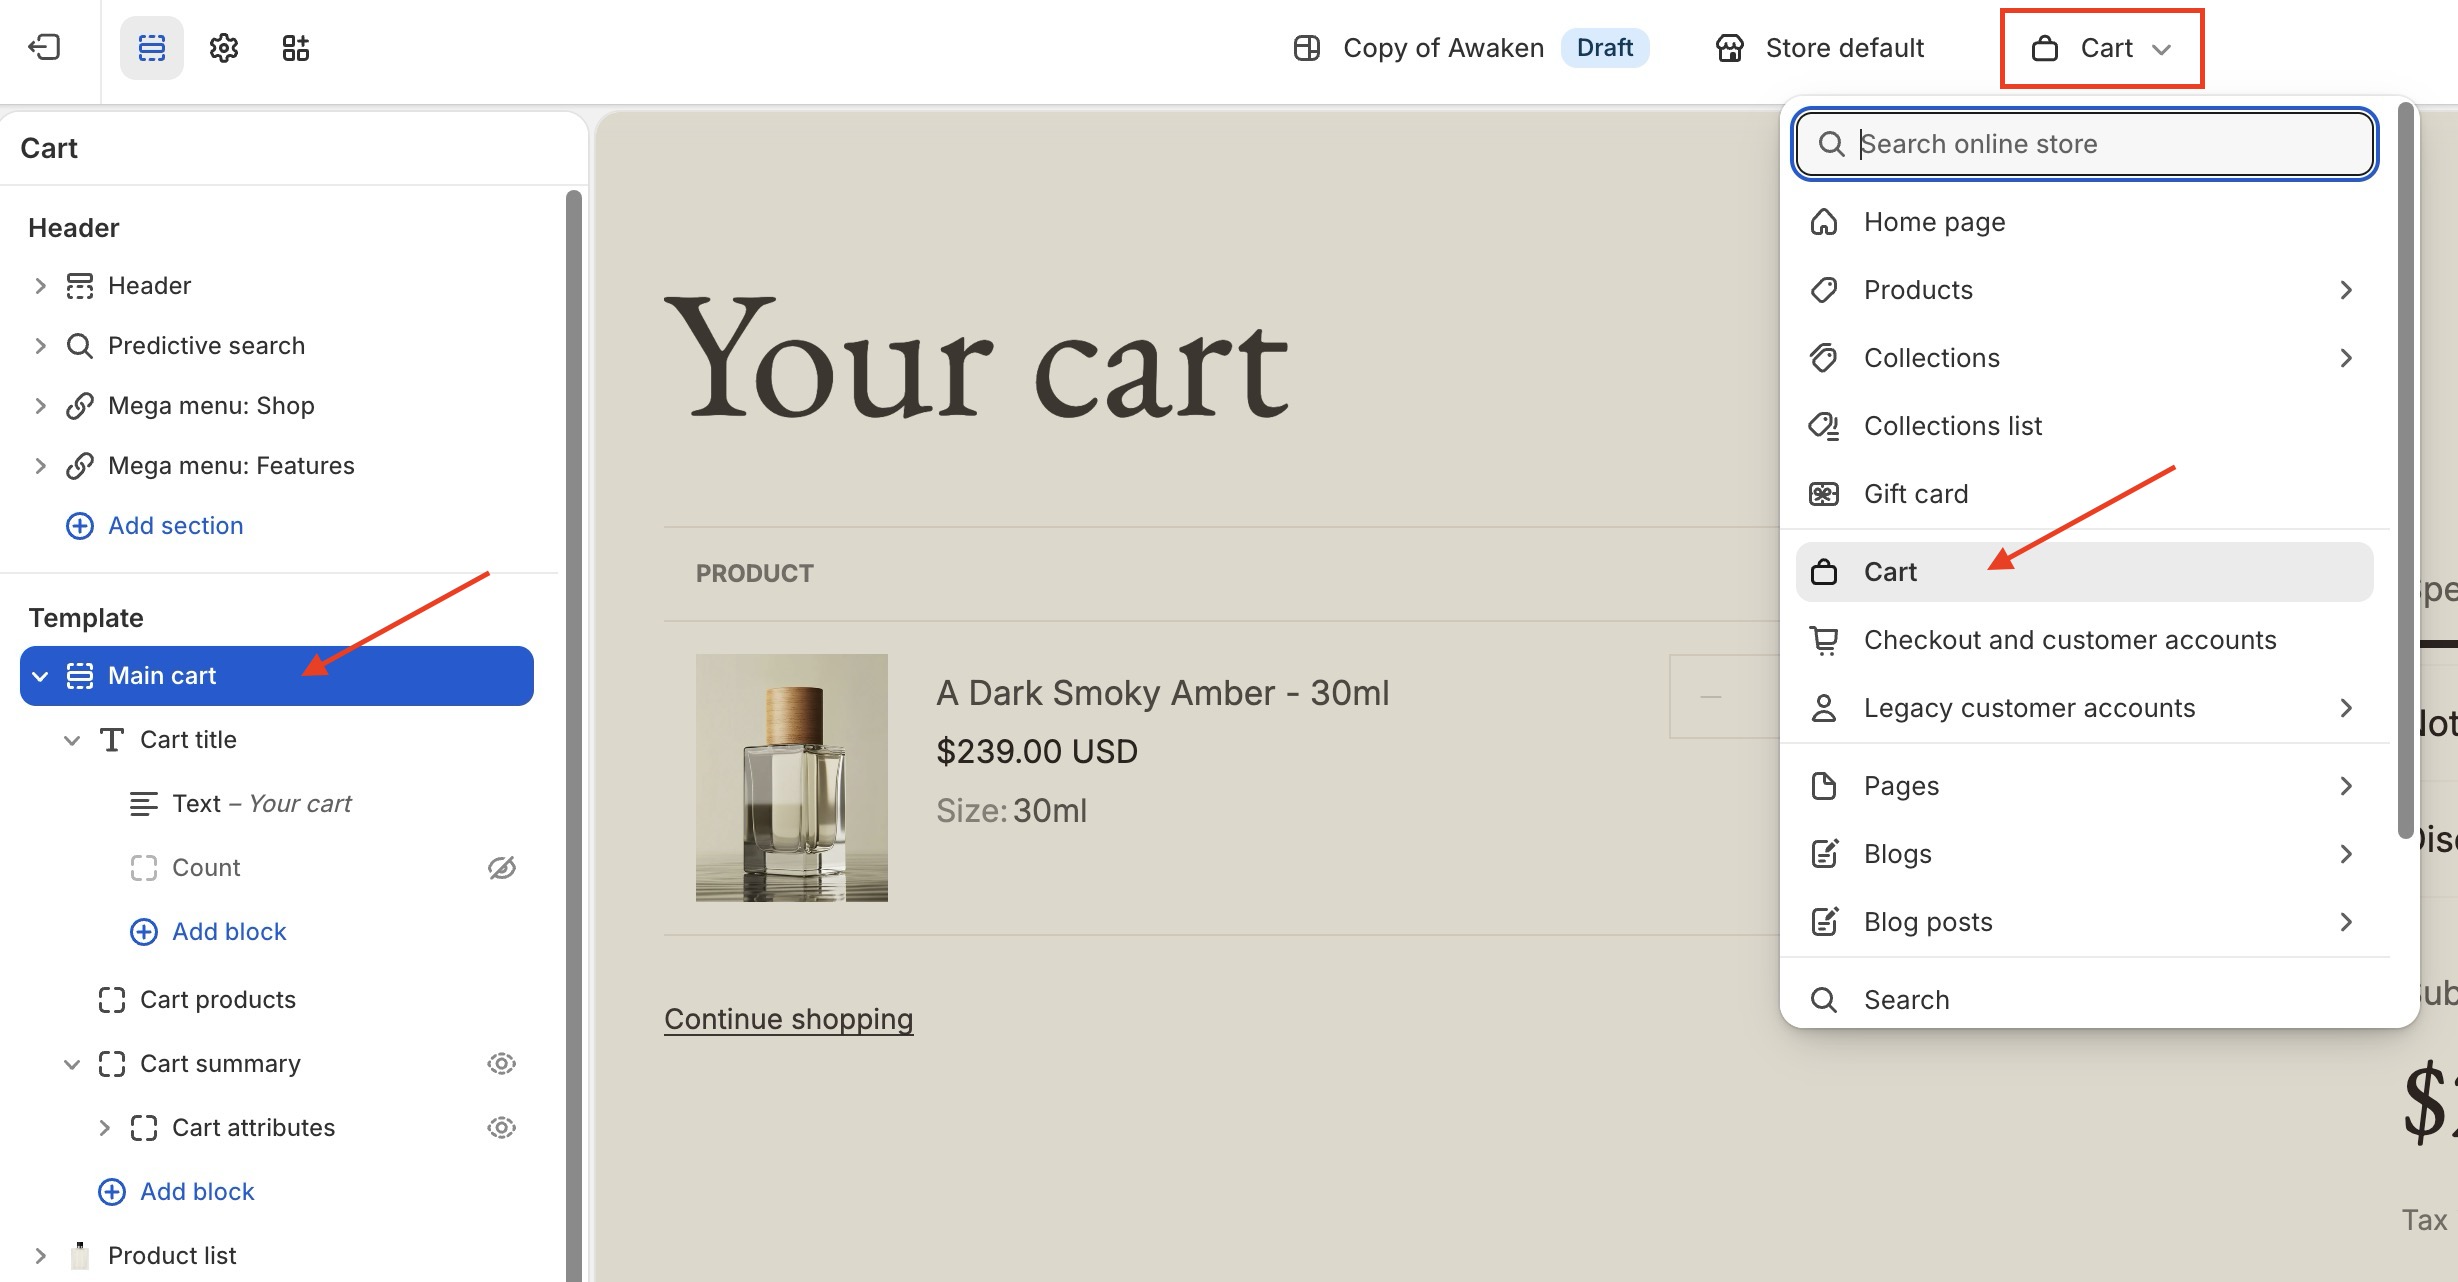The height and width of the screenshot is (1282, 2458).
Task: Select Home page from the menu
Action: [2085, 222]
